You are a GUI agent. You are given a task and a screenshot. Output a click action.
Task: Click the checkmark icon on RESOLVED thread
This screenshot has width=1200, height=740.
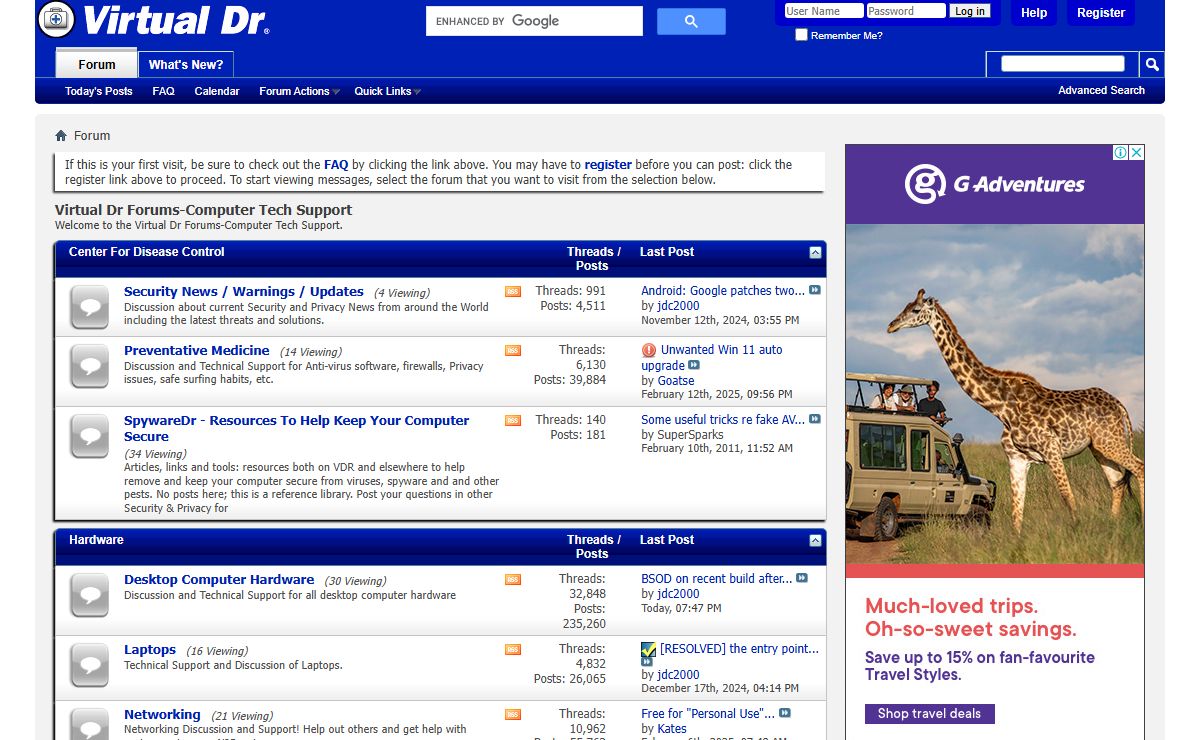(649, 649)
